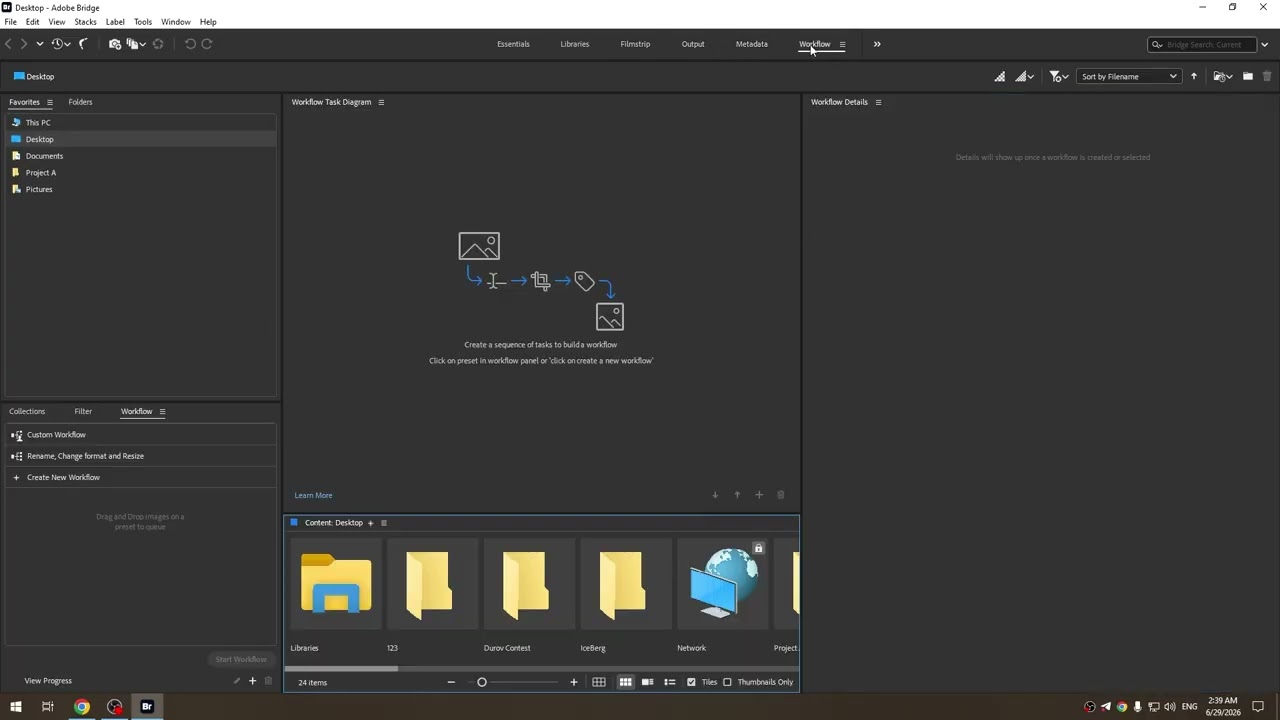Screen dimensions: 1280x720
Task: Click the Go back arrow in toolbar
Action: pos(9,44)
